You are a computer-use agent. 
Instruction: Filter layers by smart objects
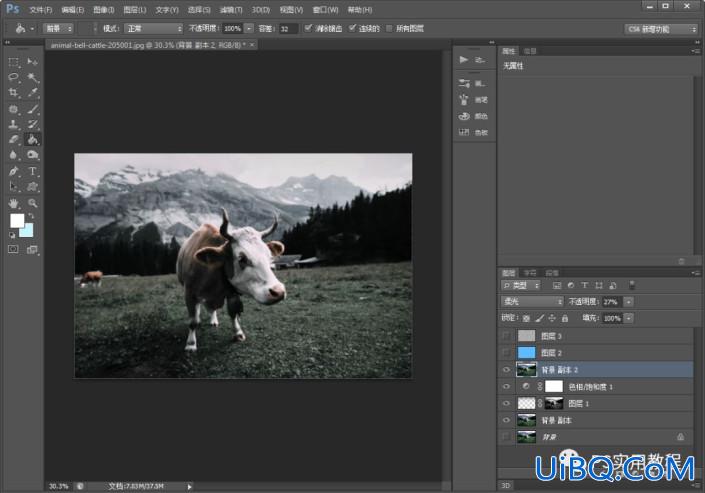[x=612, y=285]
